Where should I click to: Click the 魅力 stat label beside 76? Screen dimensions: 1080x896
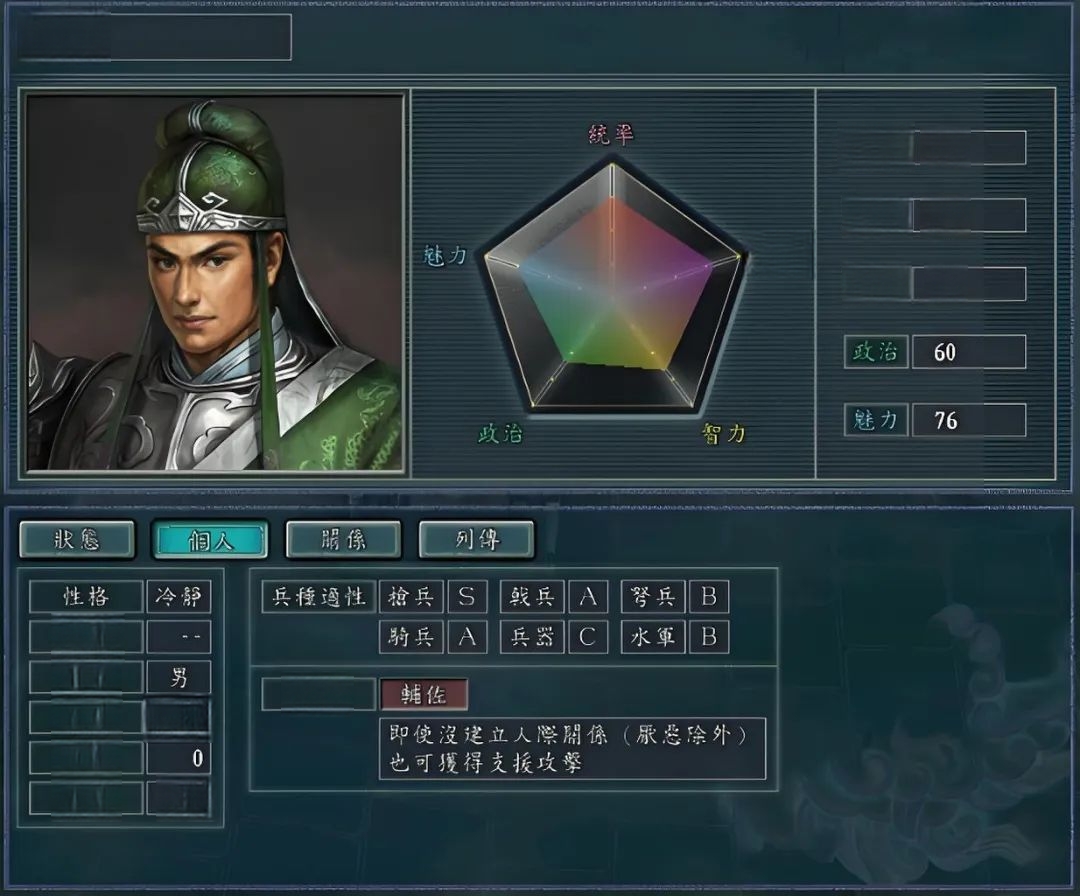tap(876, 419)
